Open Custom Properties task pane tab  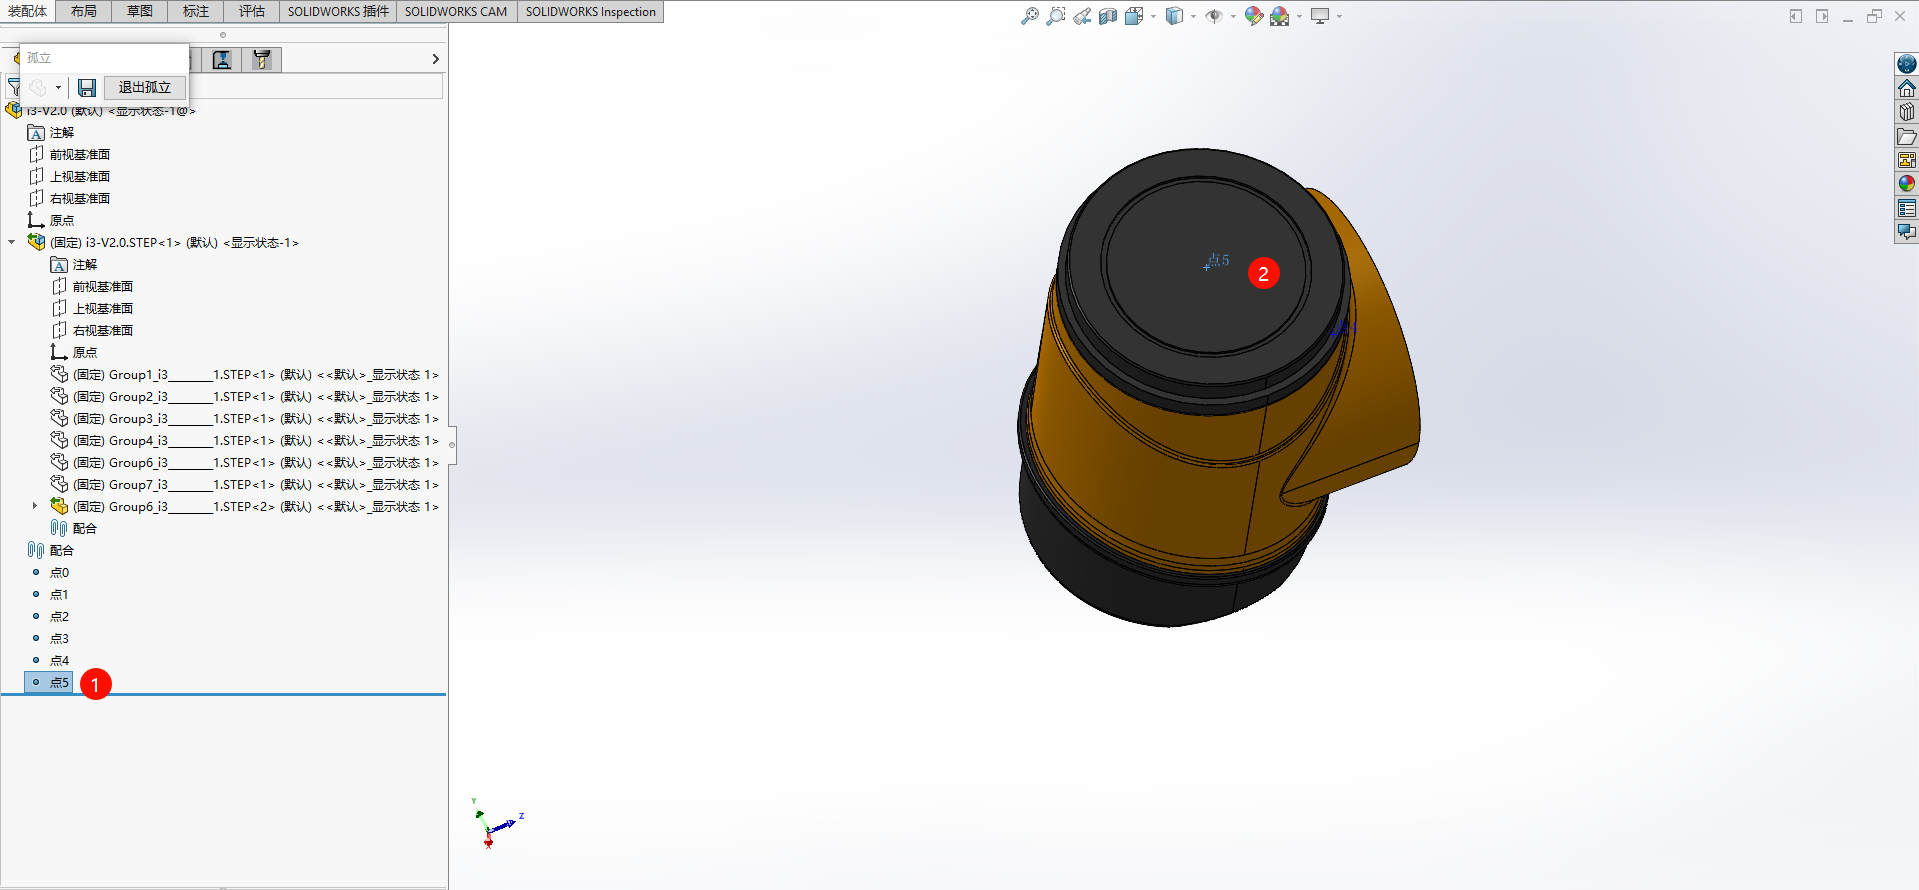click(x=1907, y=208)
